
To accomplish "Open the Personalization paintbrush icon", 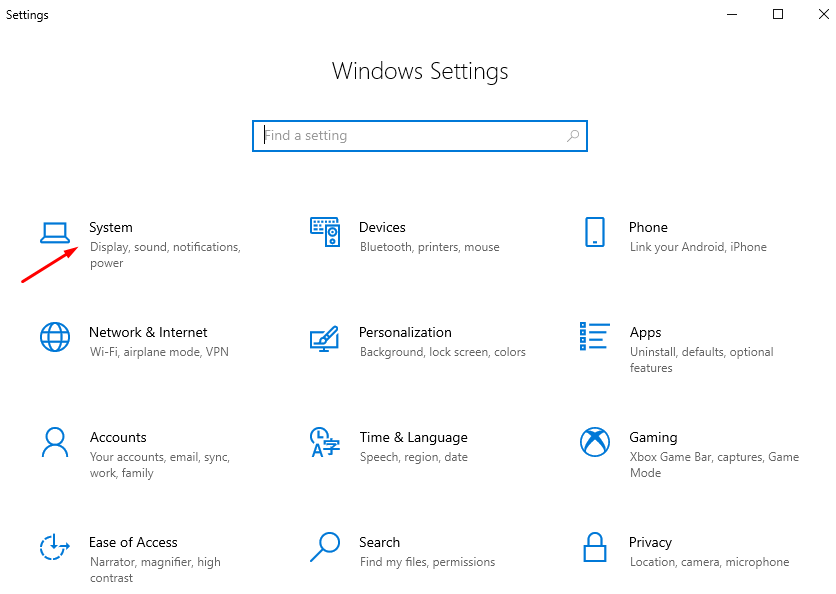I will 325,338.
